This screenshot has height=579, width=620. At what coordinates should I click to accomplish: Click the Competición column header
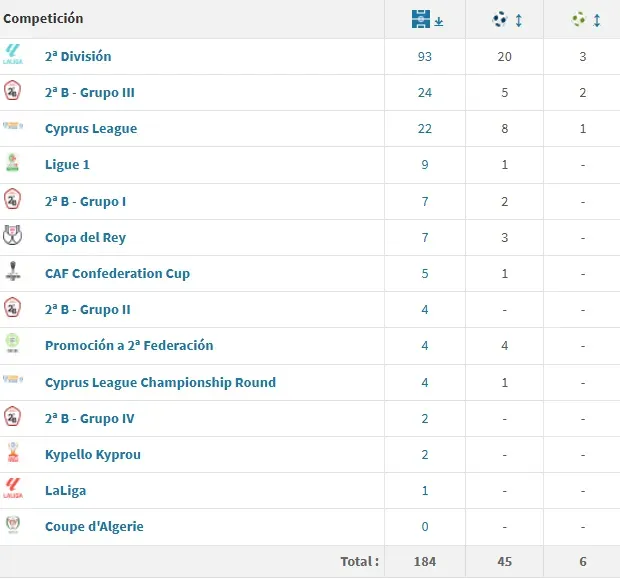tap(44, 19)
